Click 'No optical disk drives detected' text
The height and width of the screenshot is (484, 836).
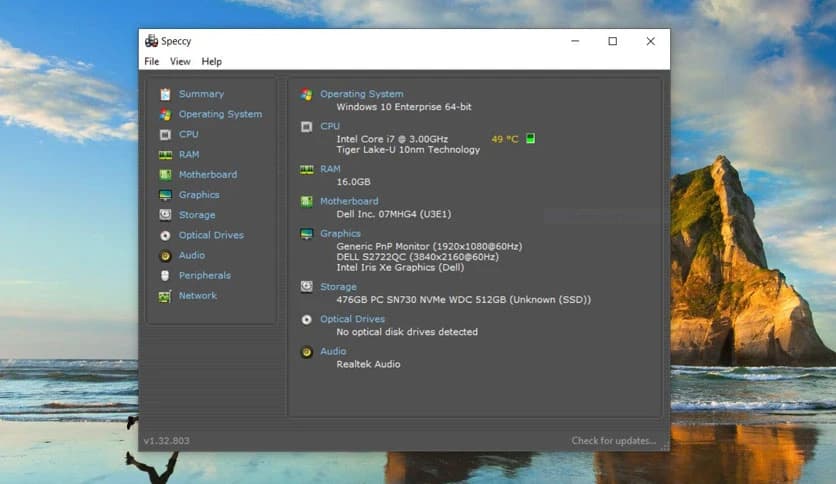[x=407, y=332]
